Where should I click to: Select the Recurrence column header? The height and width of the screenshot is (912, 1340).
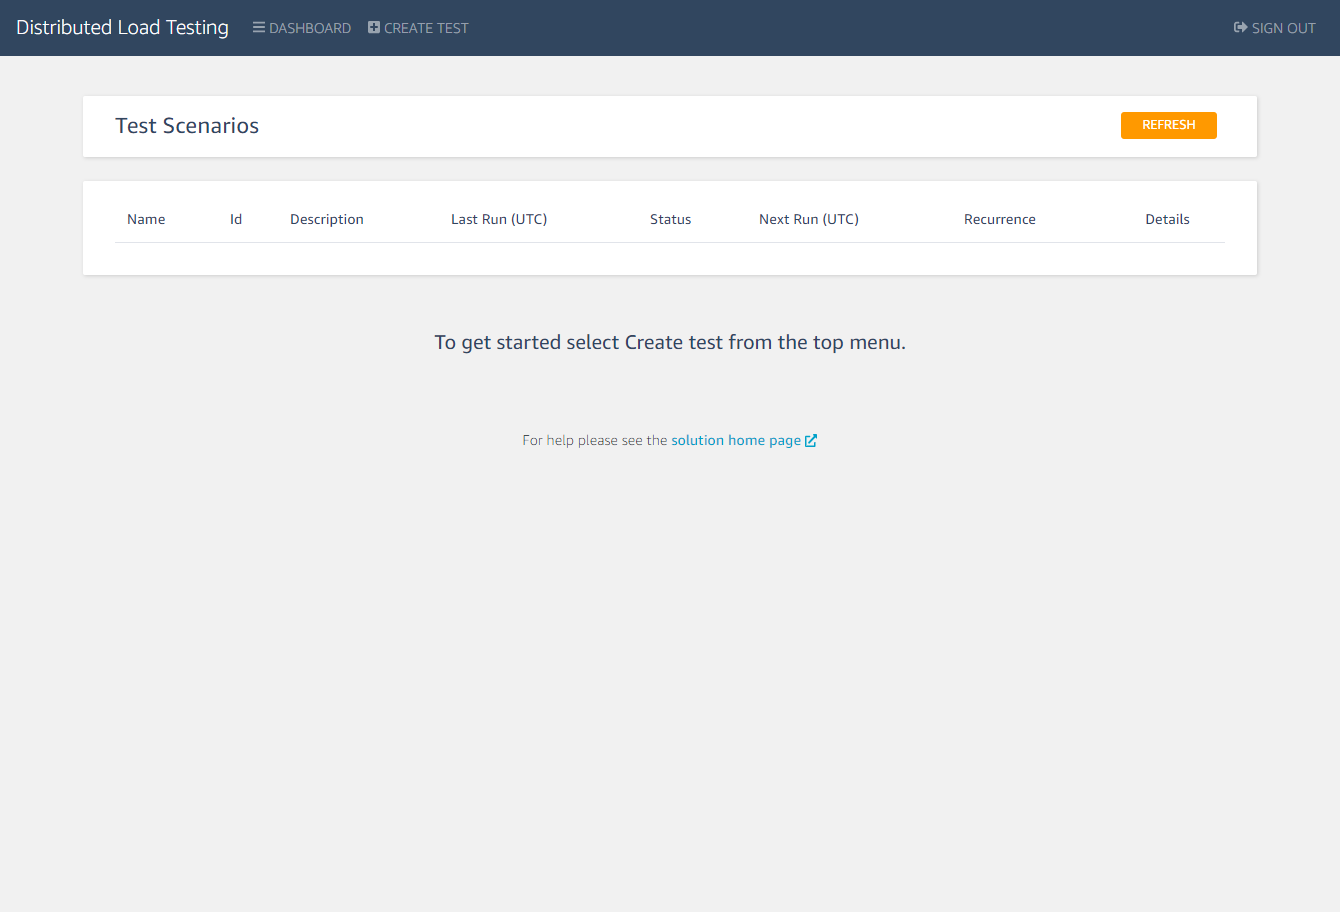(x=999, y=219)
